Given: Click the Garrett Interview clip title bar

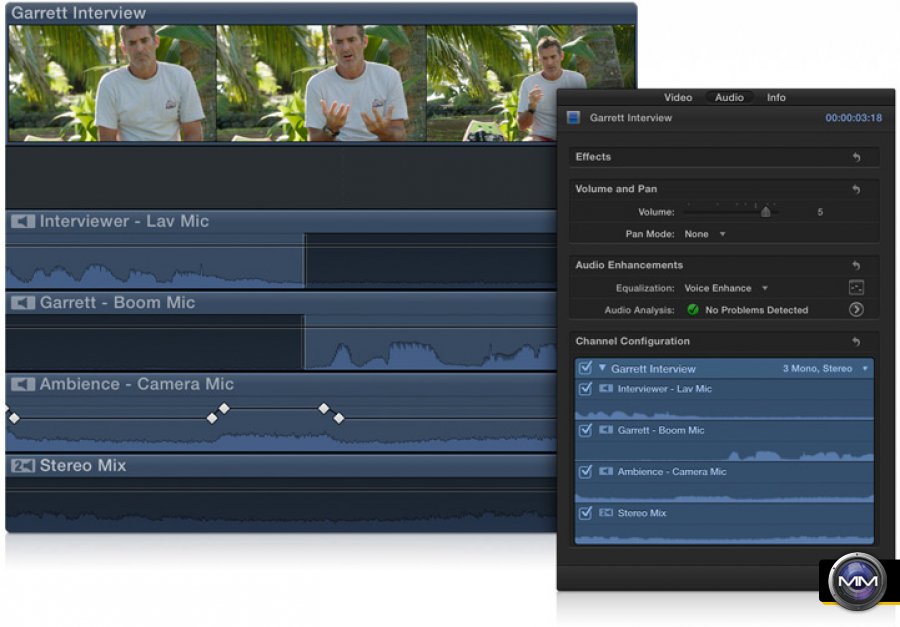Looking at the screenshot, I should 321,13.
